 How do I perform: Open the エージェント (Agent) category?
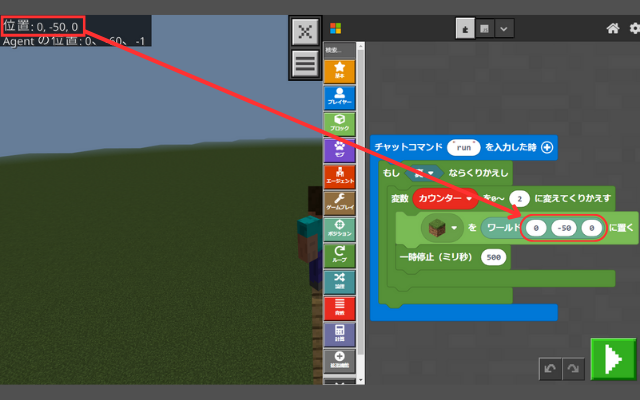(339, 177)
